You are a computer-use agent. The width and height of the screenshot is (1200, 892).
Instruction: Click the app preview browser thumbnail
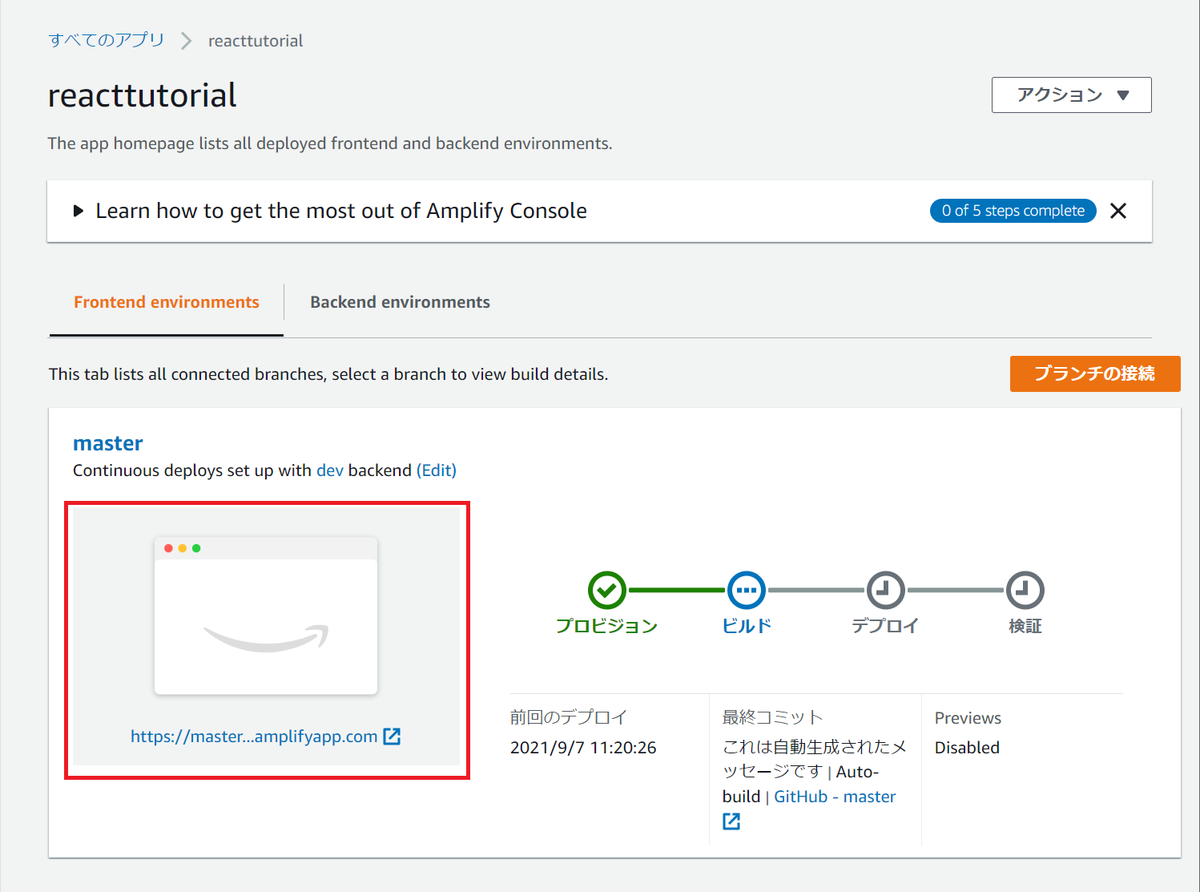pos(265,616)
